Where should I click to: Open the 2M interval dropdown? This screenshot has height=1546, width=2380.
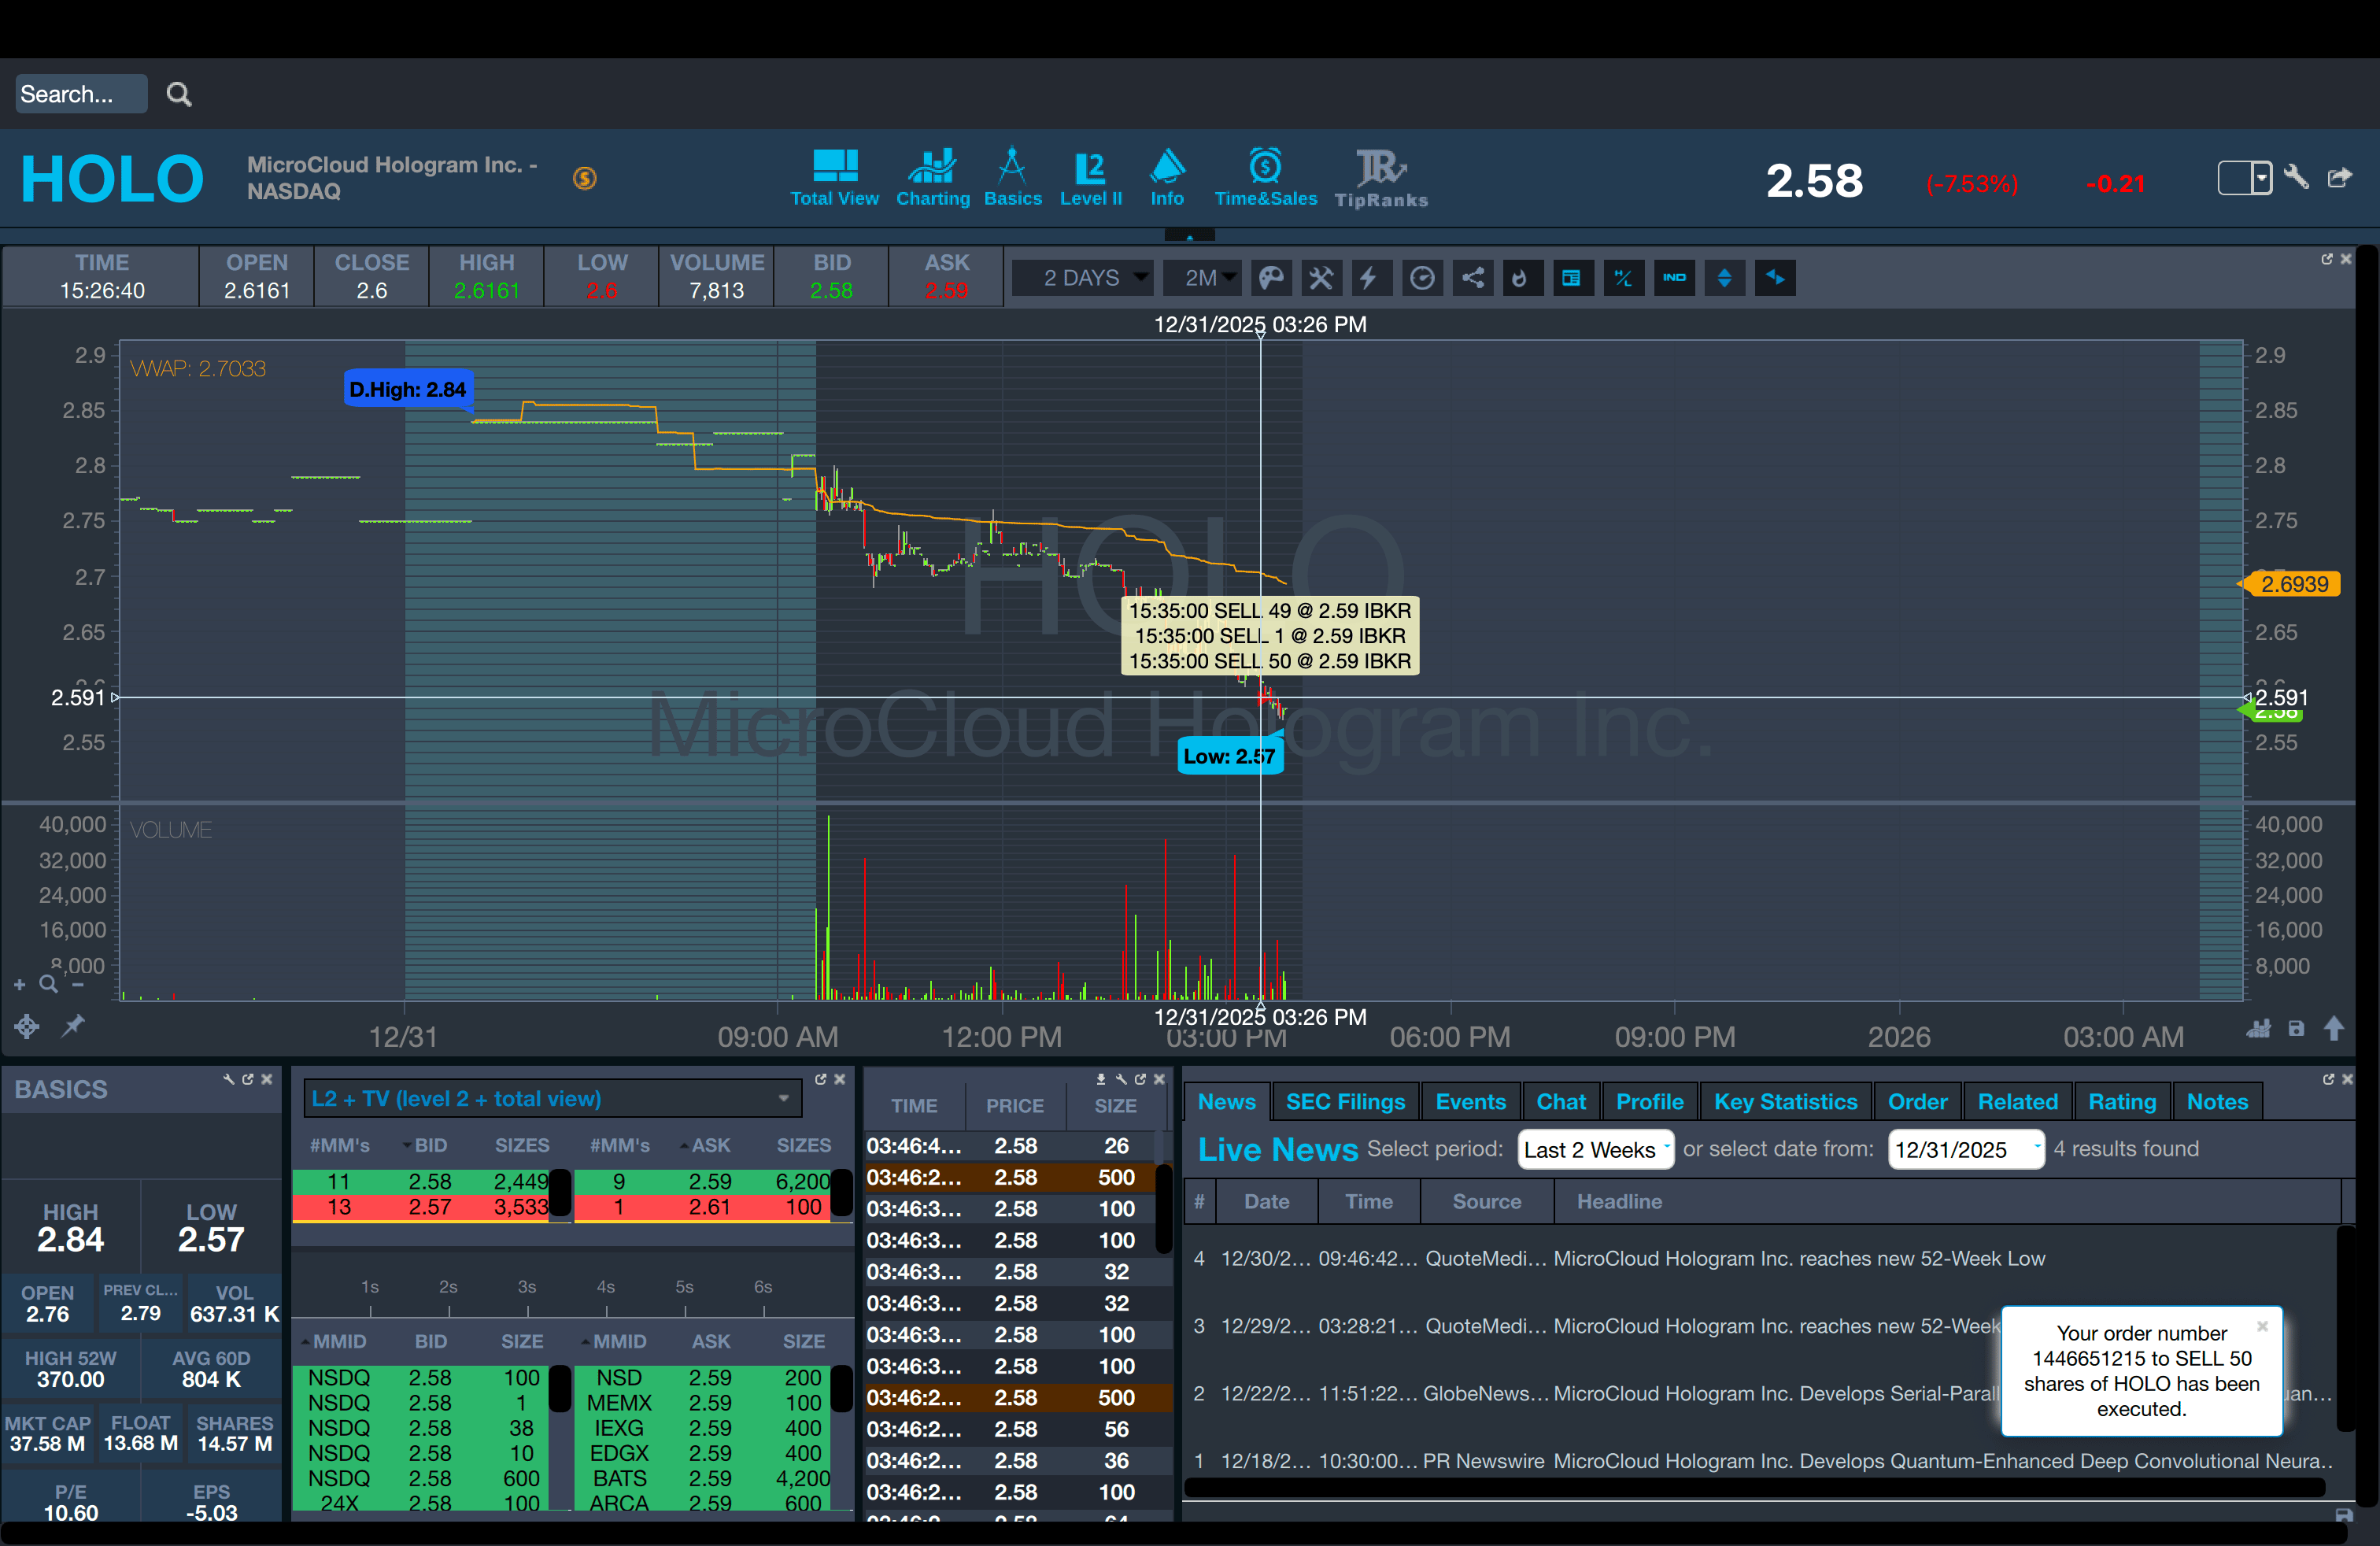click(1203, 278)
